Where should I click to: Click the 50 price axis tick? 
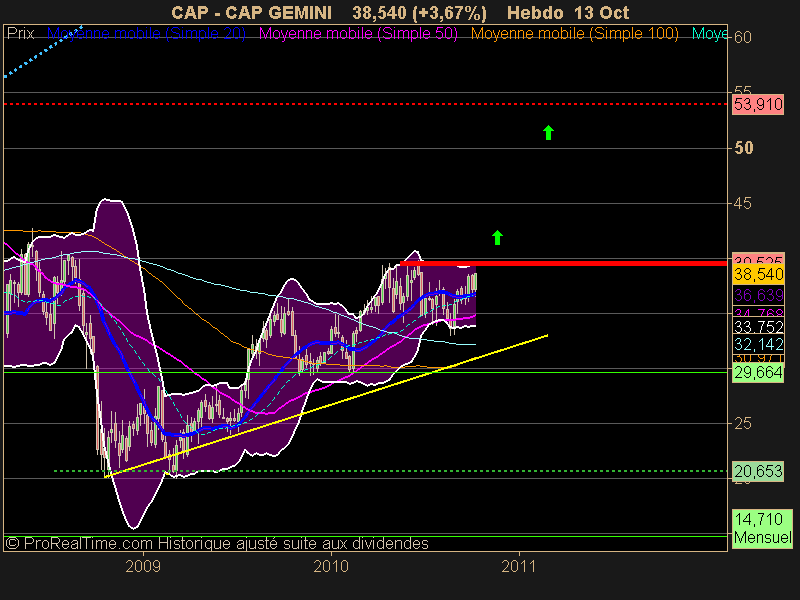coord(743,148)
